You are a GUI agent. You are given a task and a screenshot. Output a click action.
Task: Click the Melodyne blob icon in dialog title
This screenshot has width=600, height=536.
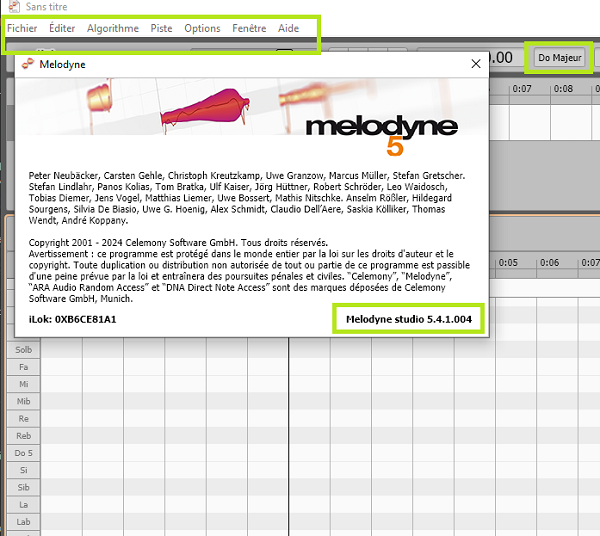pyautogui.click(x=28, y=64)
